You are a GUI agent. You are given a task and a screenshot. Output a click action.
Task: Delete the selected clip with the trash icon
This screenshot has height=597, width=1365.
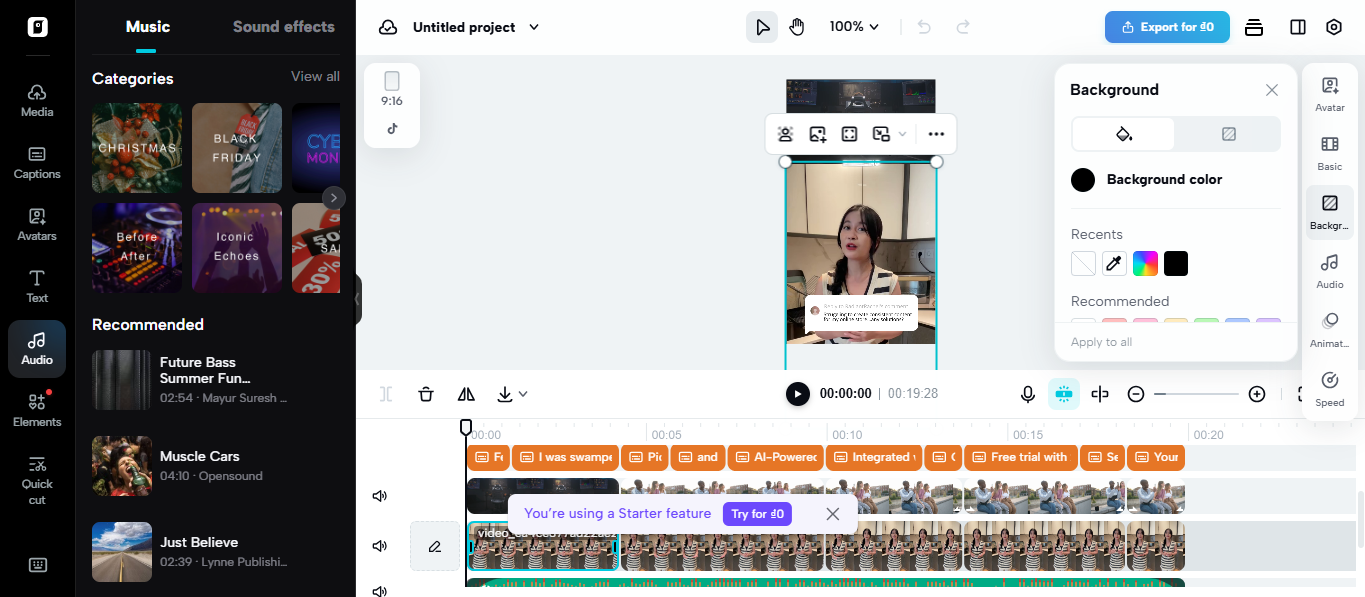point(426,393)
